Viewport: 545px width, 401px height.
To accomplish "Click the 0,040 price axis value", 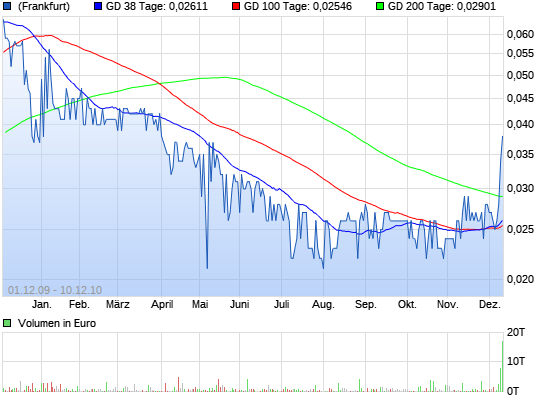I will point(520,124).
